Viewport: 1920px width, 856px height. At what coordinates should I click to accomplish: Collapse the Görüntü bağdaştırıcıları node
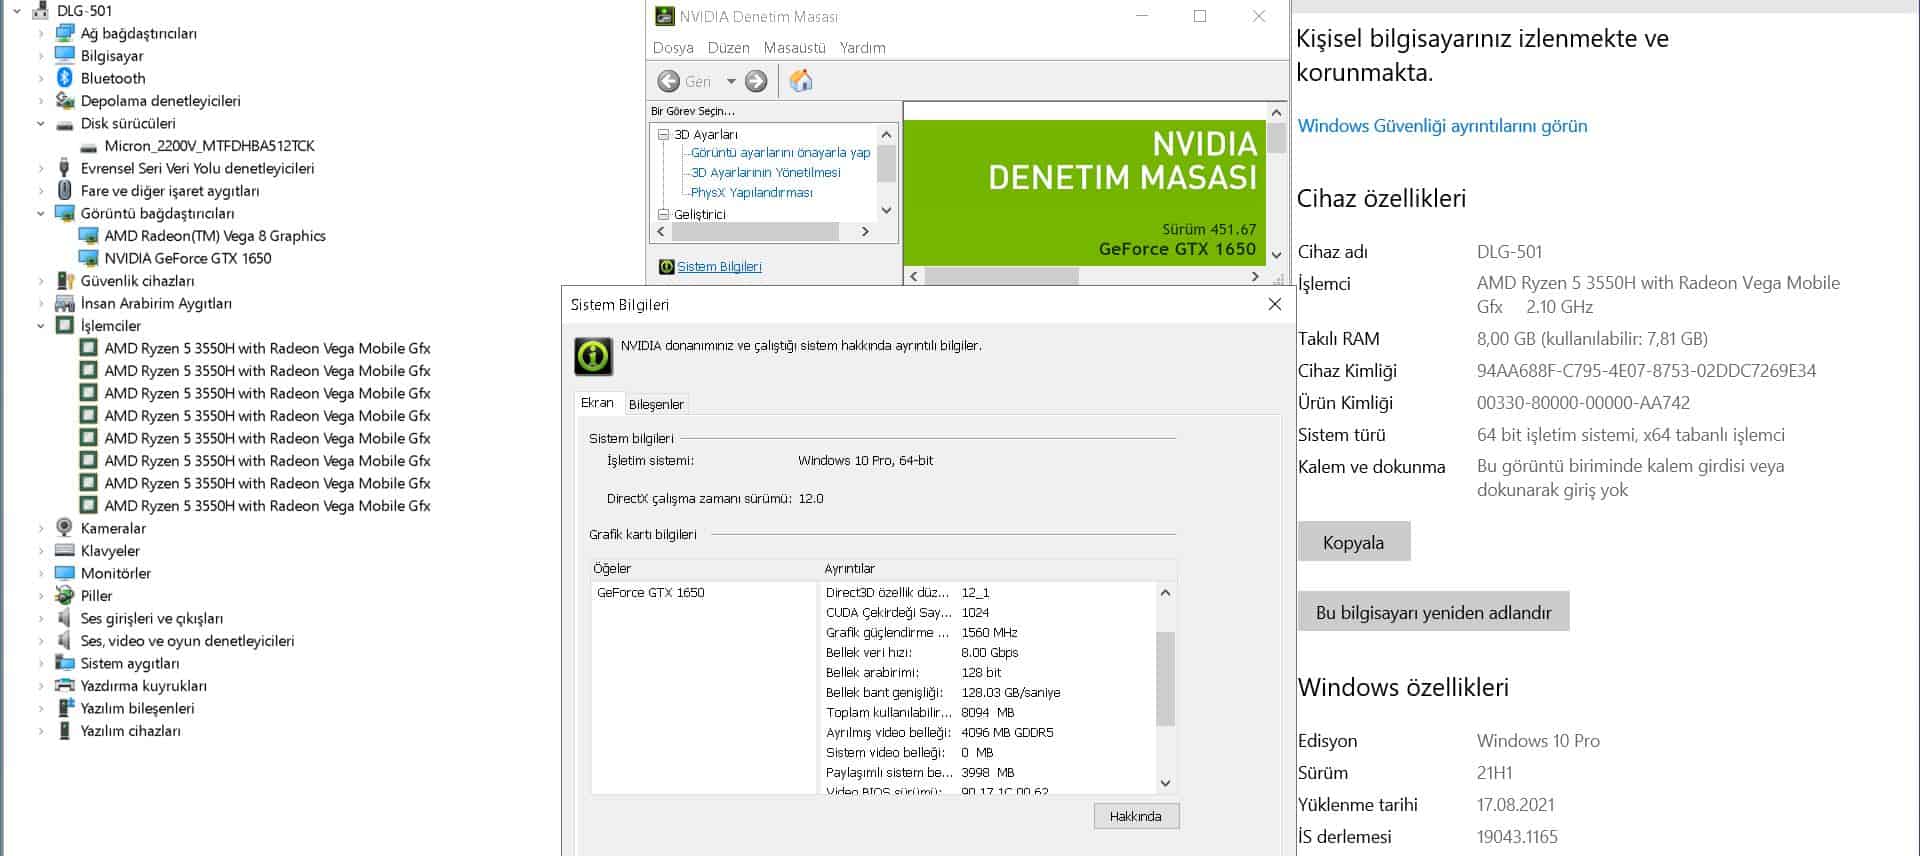41,213
